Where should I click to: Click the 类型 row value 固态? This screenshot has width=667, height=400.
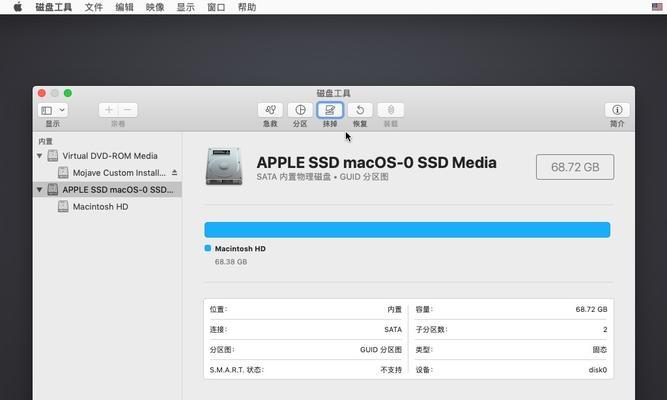pyautogui.click(x=600, y=349)
